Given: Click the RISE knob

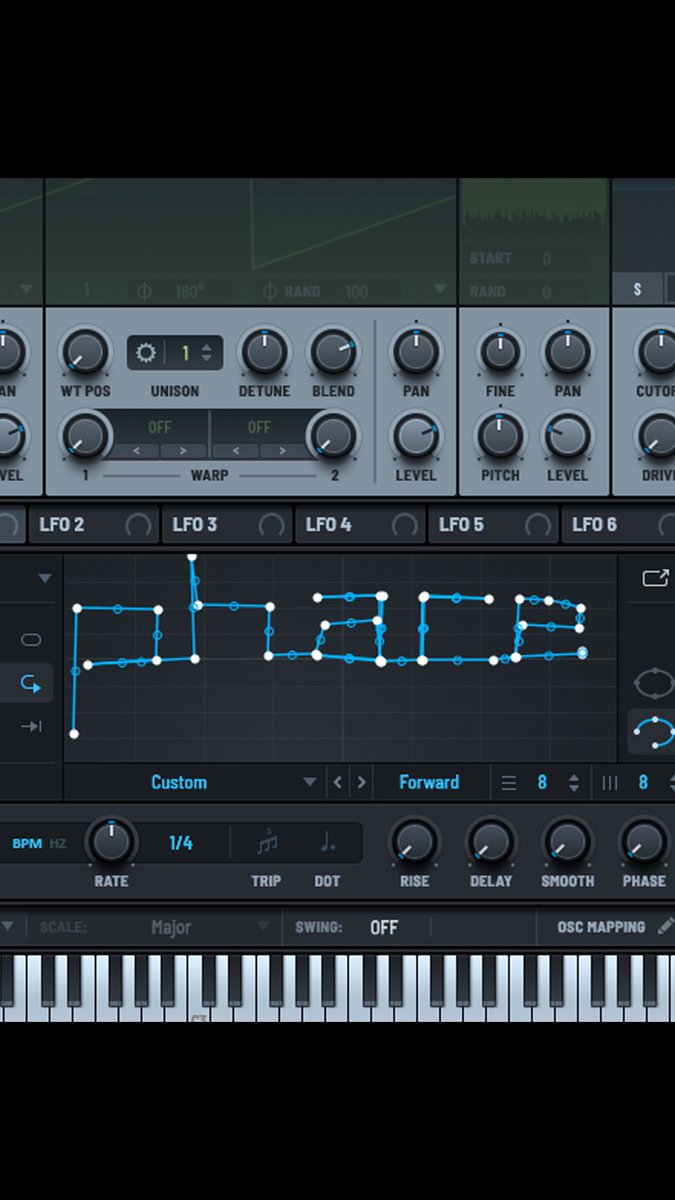Looking at the screenshot, I should pos(414,843).
